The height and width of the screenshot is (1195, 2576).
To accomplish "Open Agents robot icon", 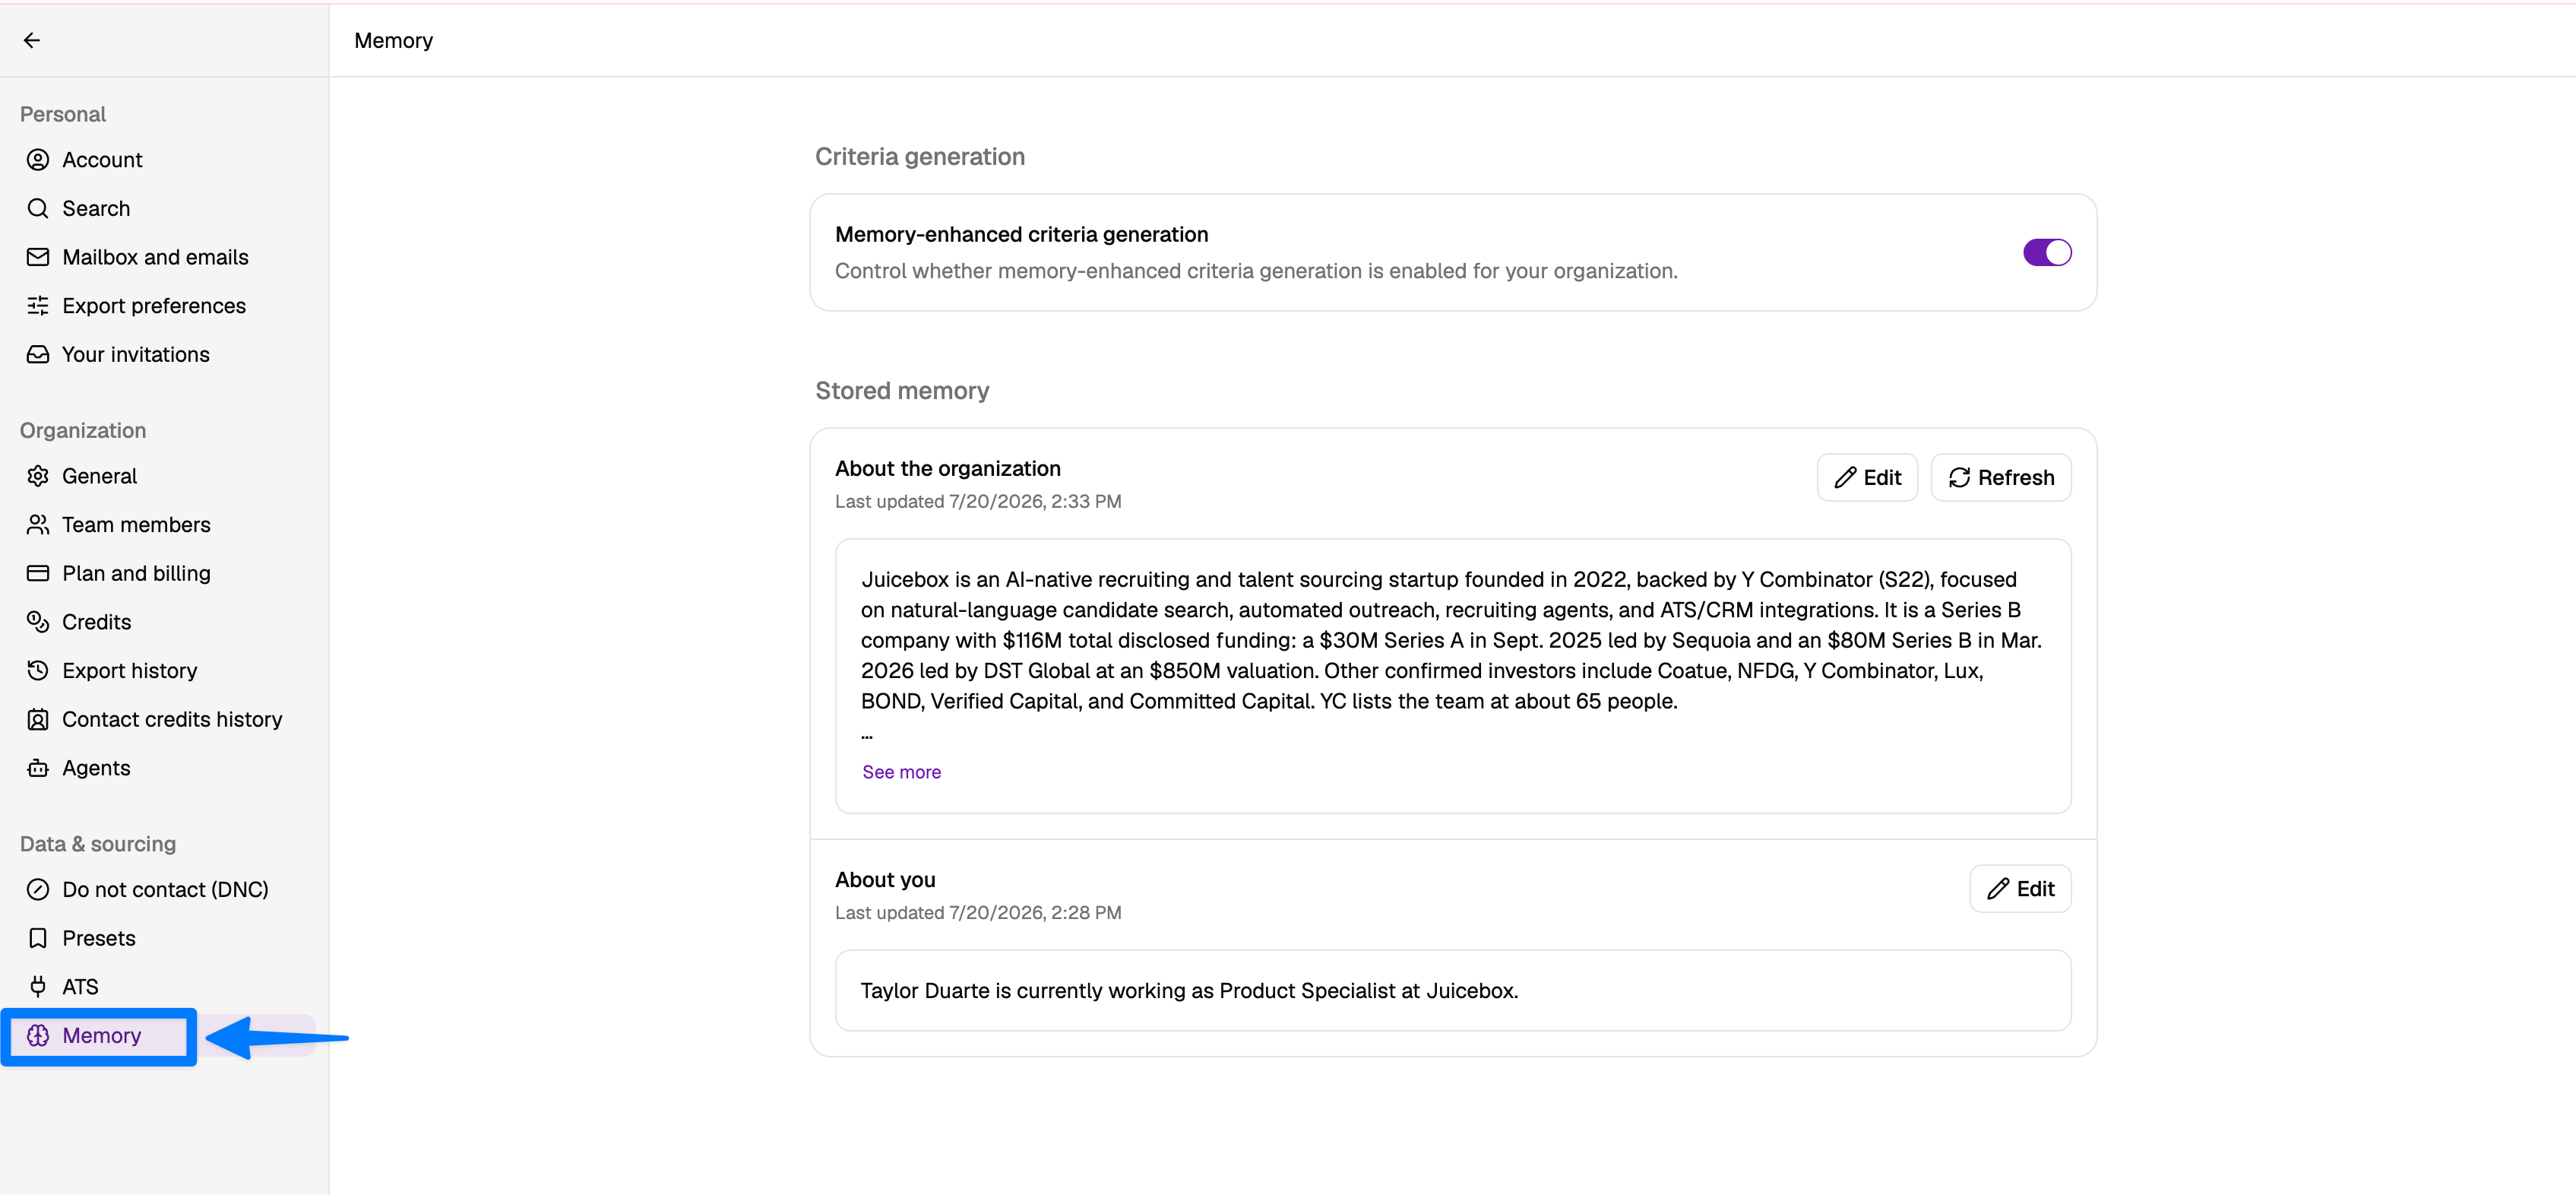I will click(38, 768).
